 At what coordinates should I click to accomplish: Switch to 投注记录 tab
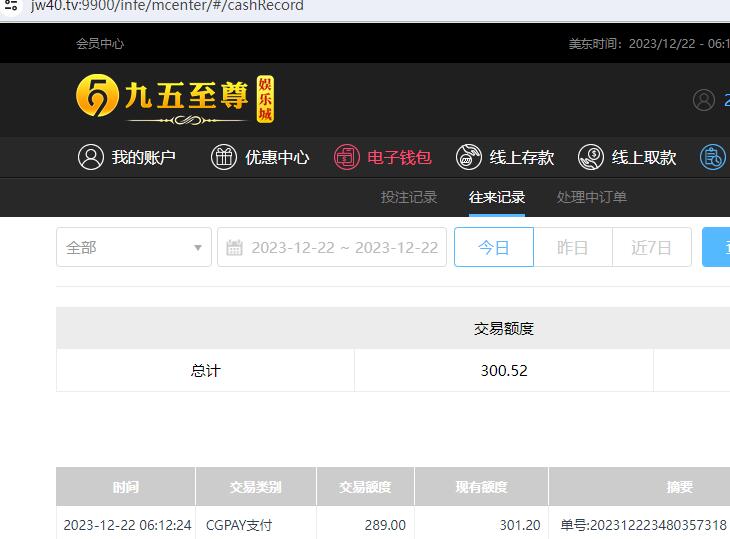click(x=409, y=197)
